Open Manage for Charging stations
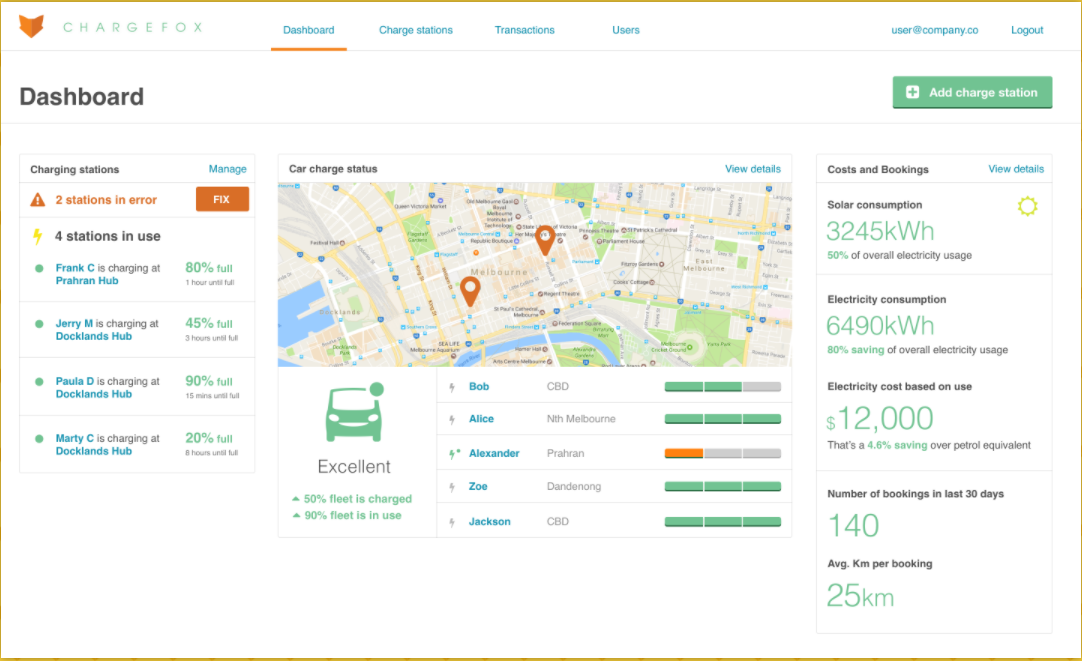The height and width of the screenshot is (661, 1082). 227,169
